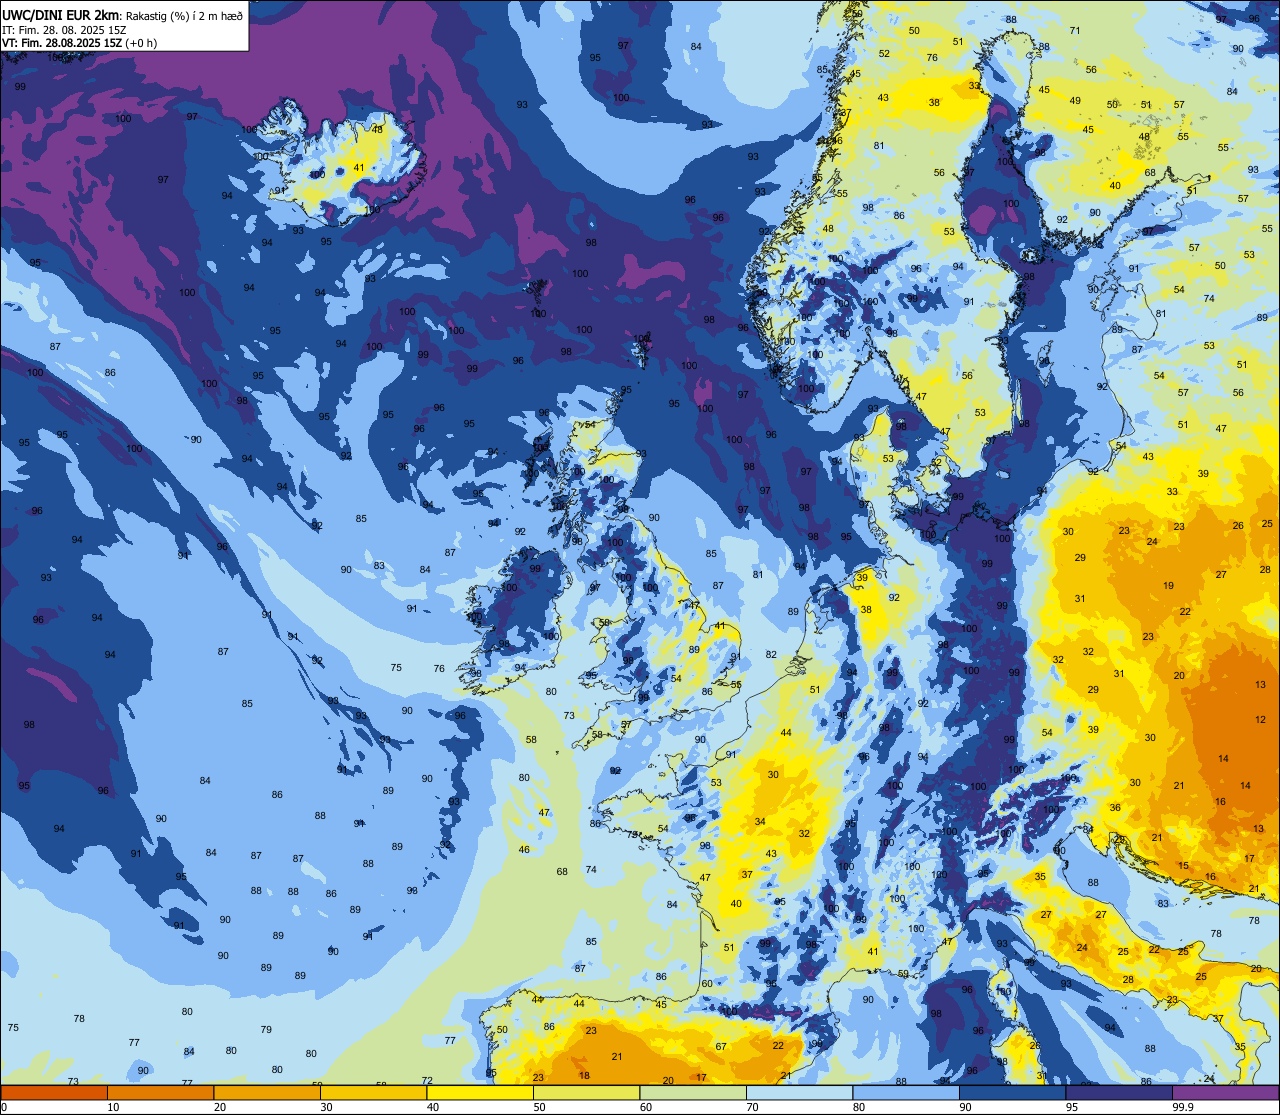Viewport: 1280px width, 1115px height.
Task: Click the 30–40 amber legend swatch
Action: coord(373,1092)
